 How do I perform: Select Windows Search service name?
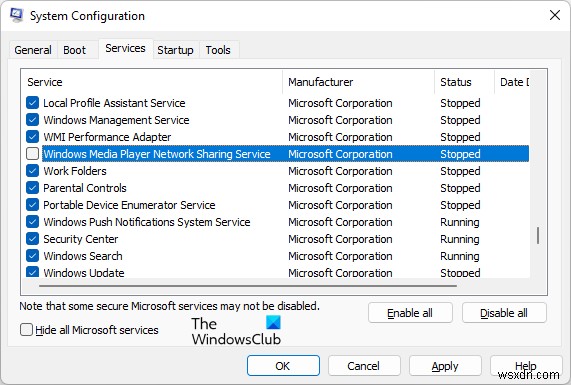[x=83, y=256]
